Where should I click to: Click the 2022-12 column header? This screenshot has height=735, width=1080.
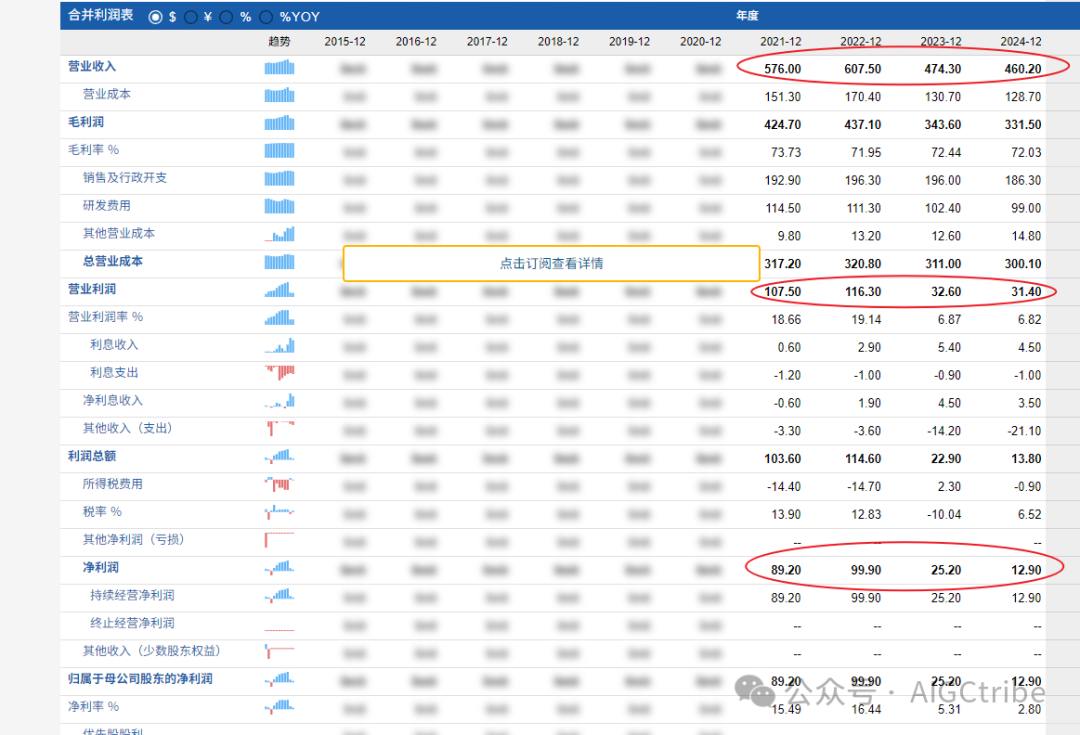[860, 41]
